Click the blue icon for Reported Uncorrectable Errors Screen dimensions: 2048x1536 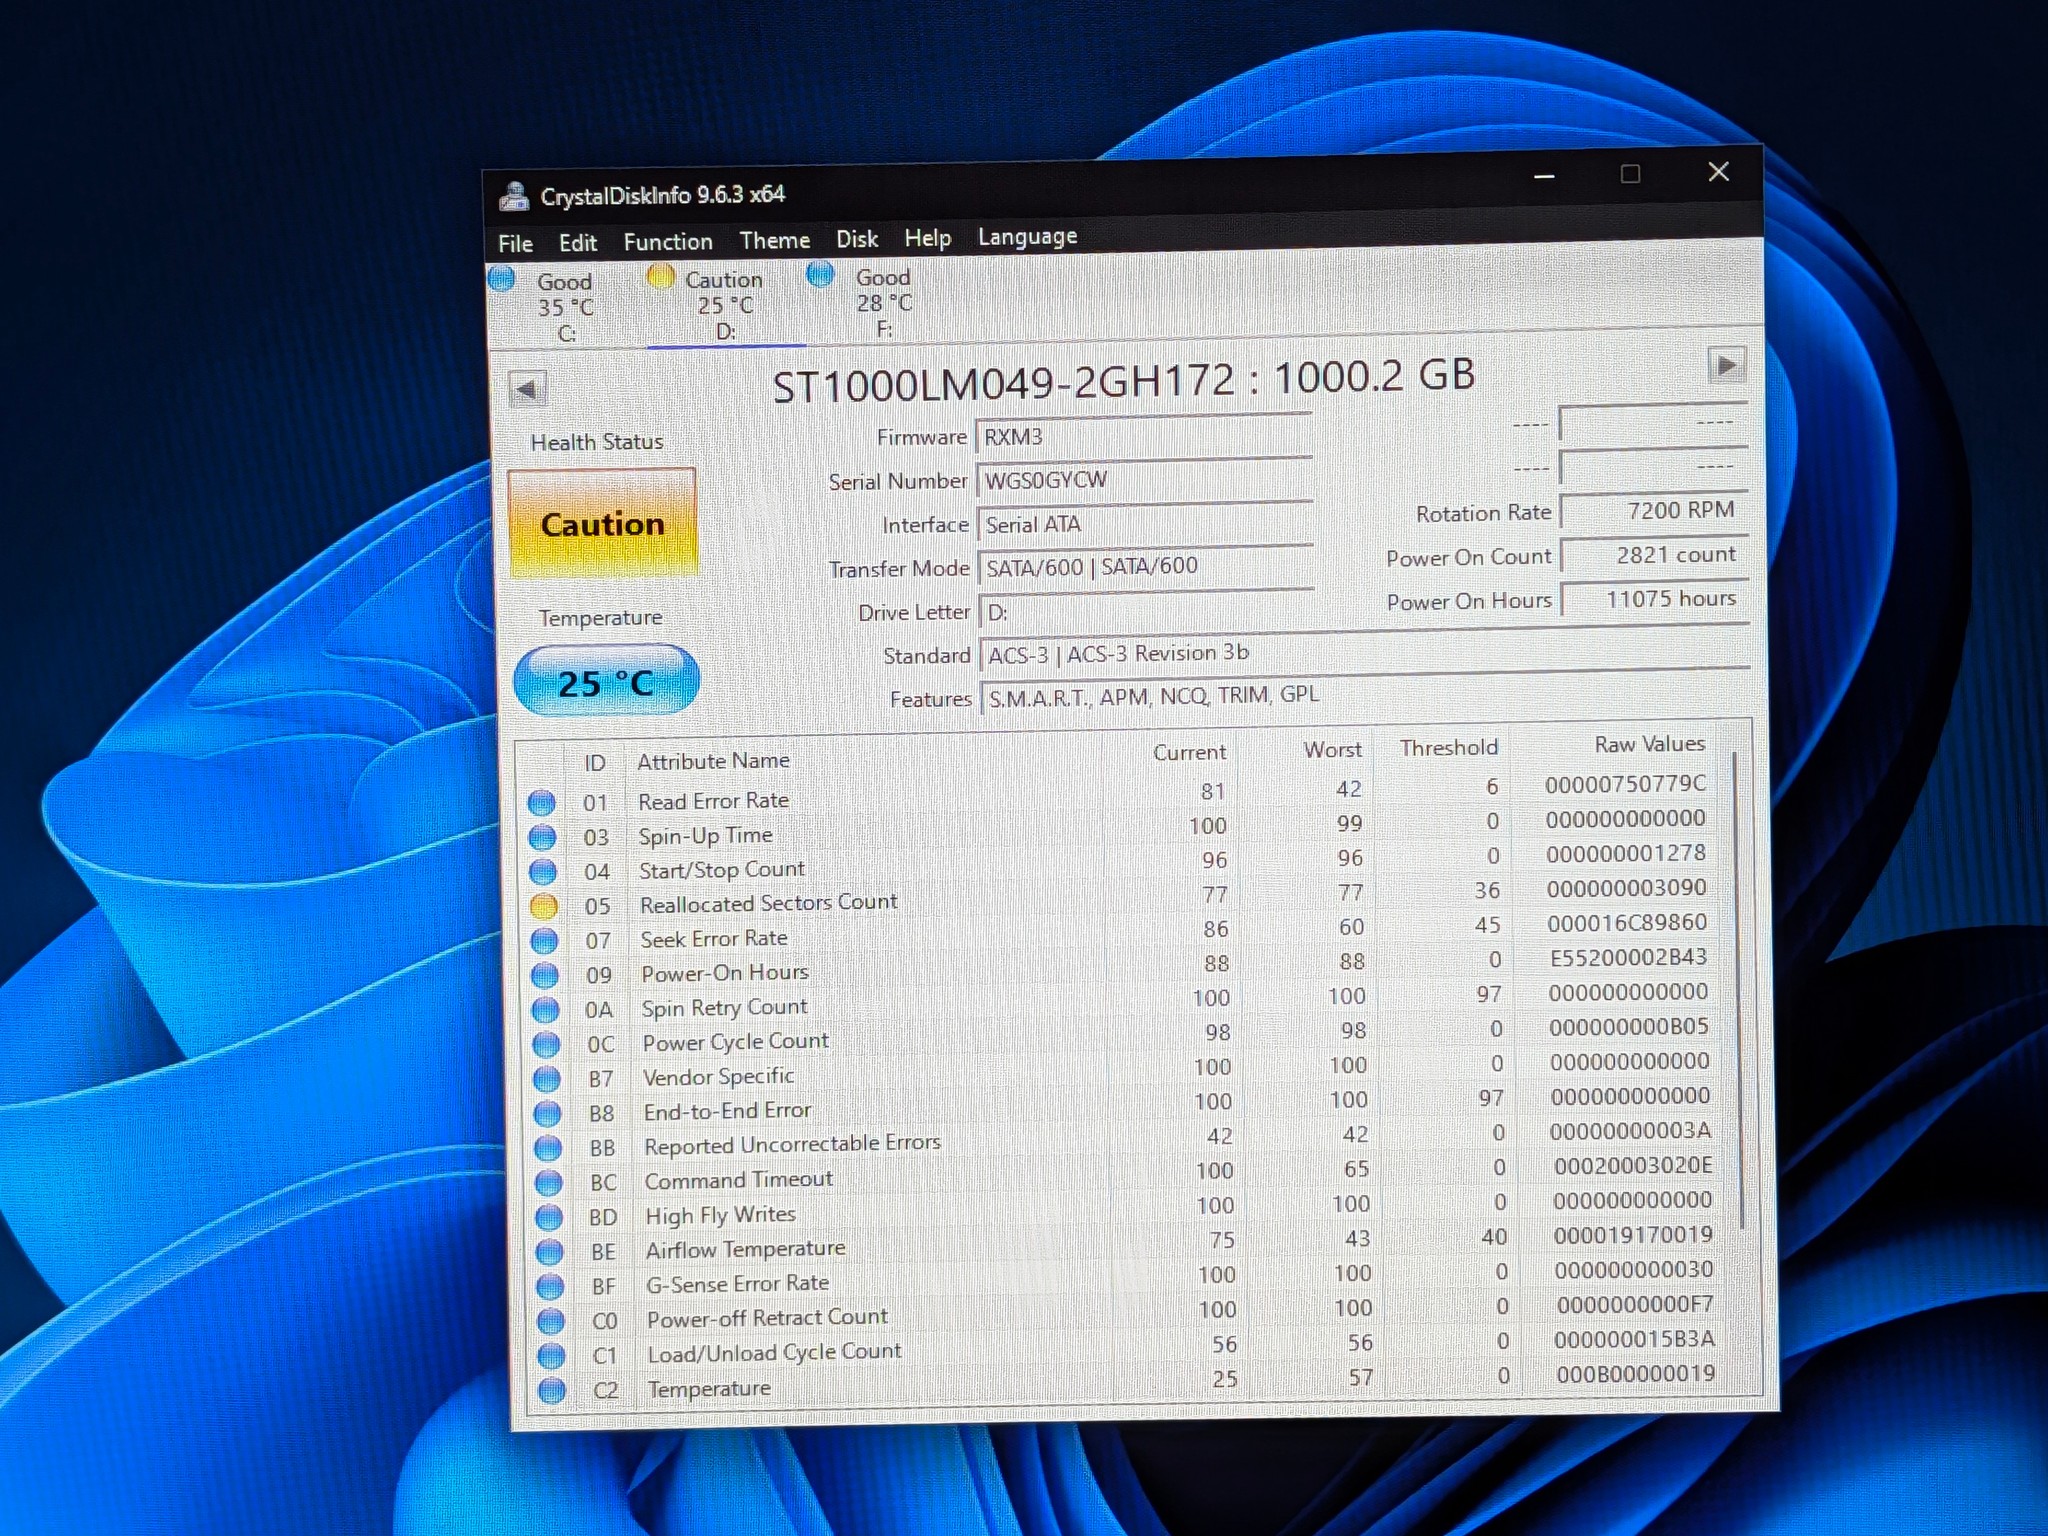[548, 1148]
